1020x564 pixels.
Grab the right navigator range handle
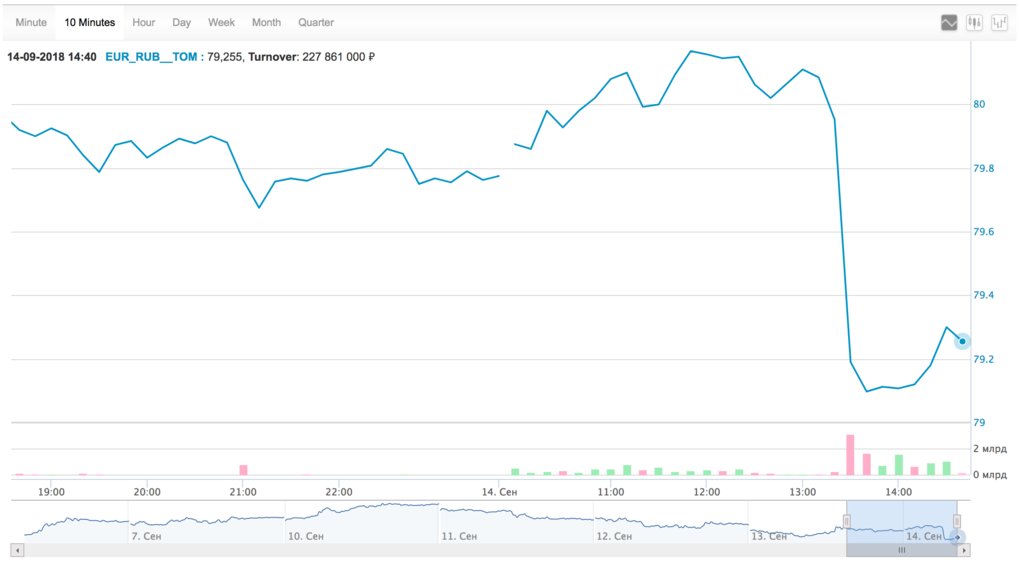click(x=957, y=521)
